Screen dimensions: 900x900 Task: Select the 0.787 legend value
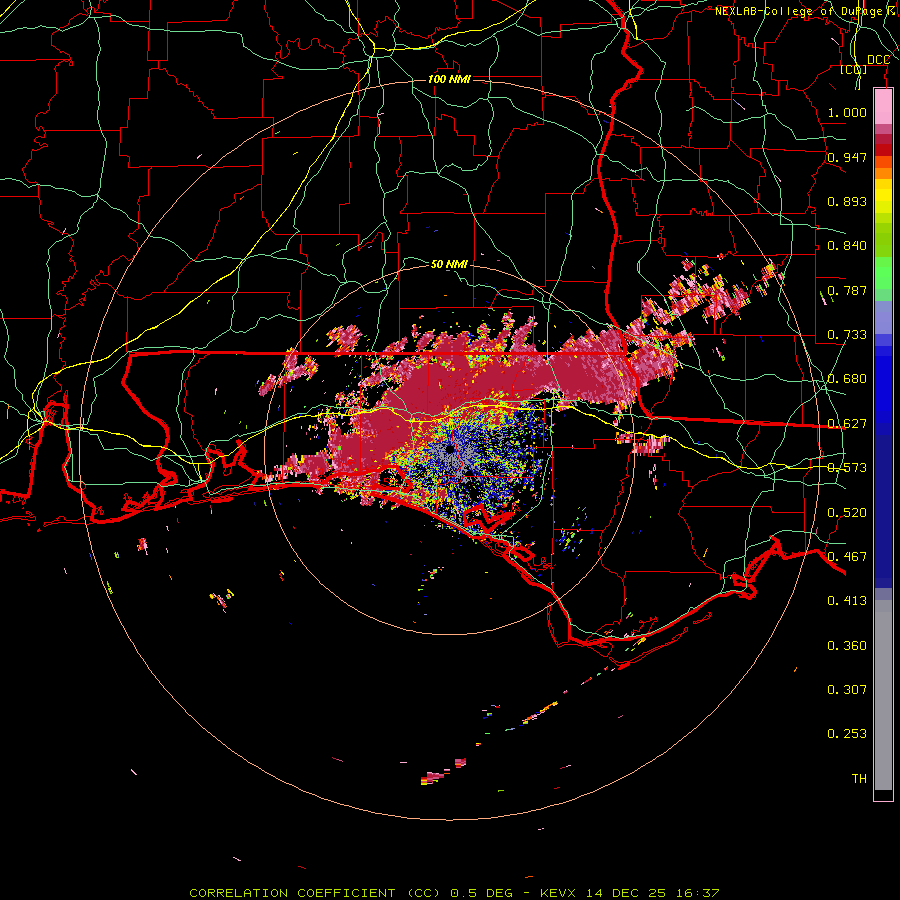(x=847, y=290)
